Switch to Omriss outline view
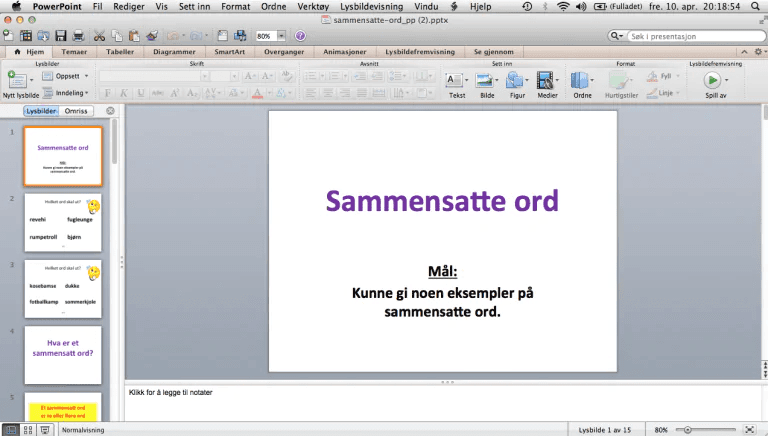768x436 pixels. [75, 111]
